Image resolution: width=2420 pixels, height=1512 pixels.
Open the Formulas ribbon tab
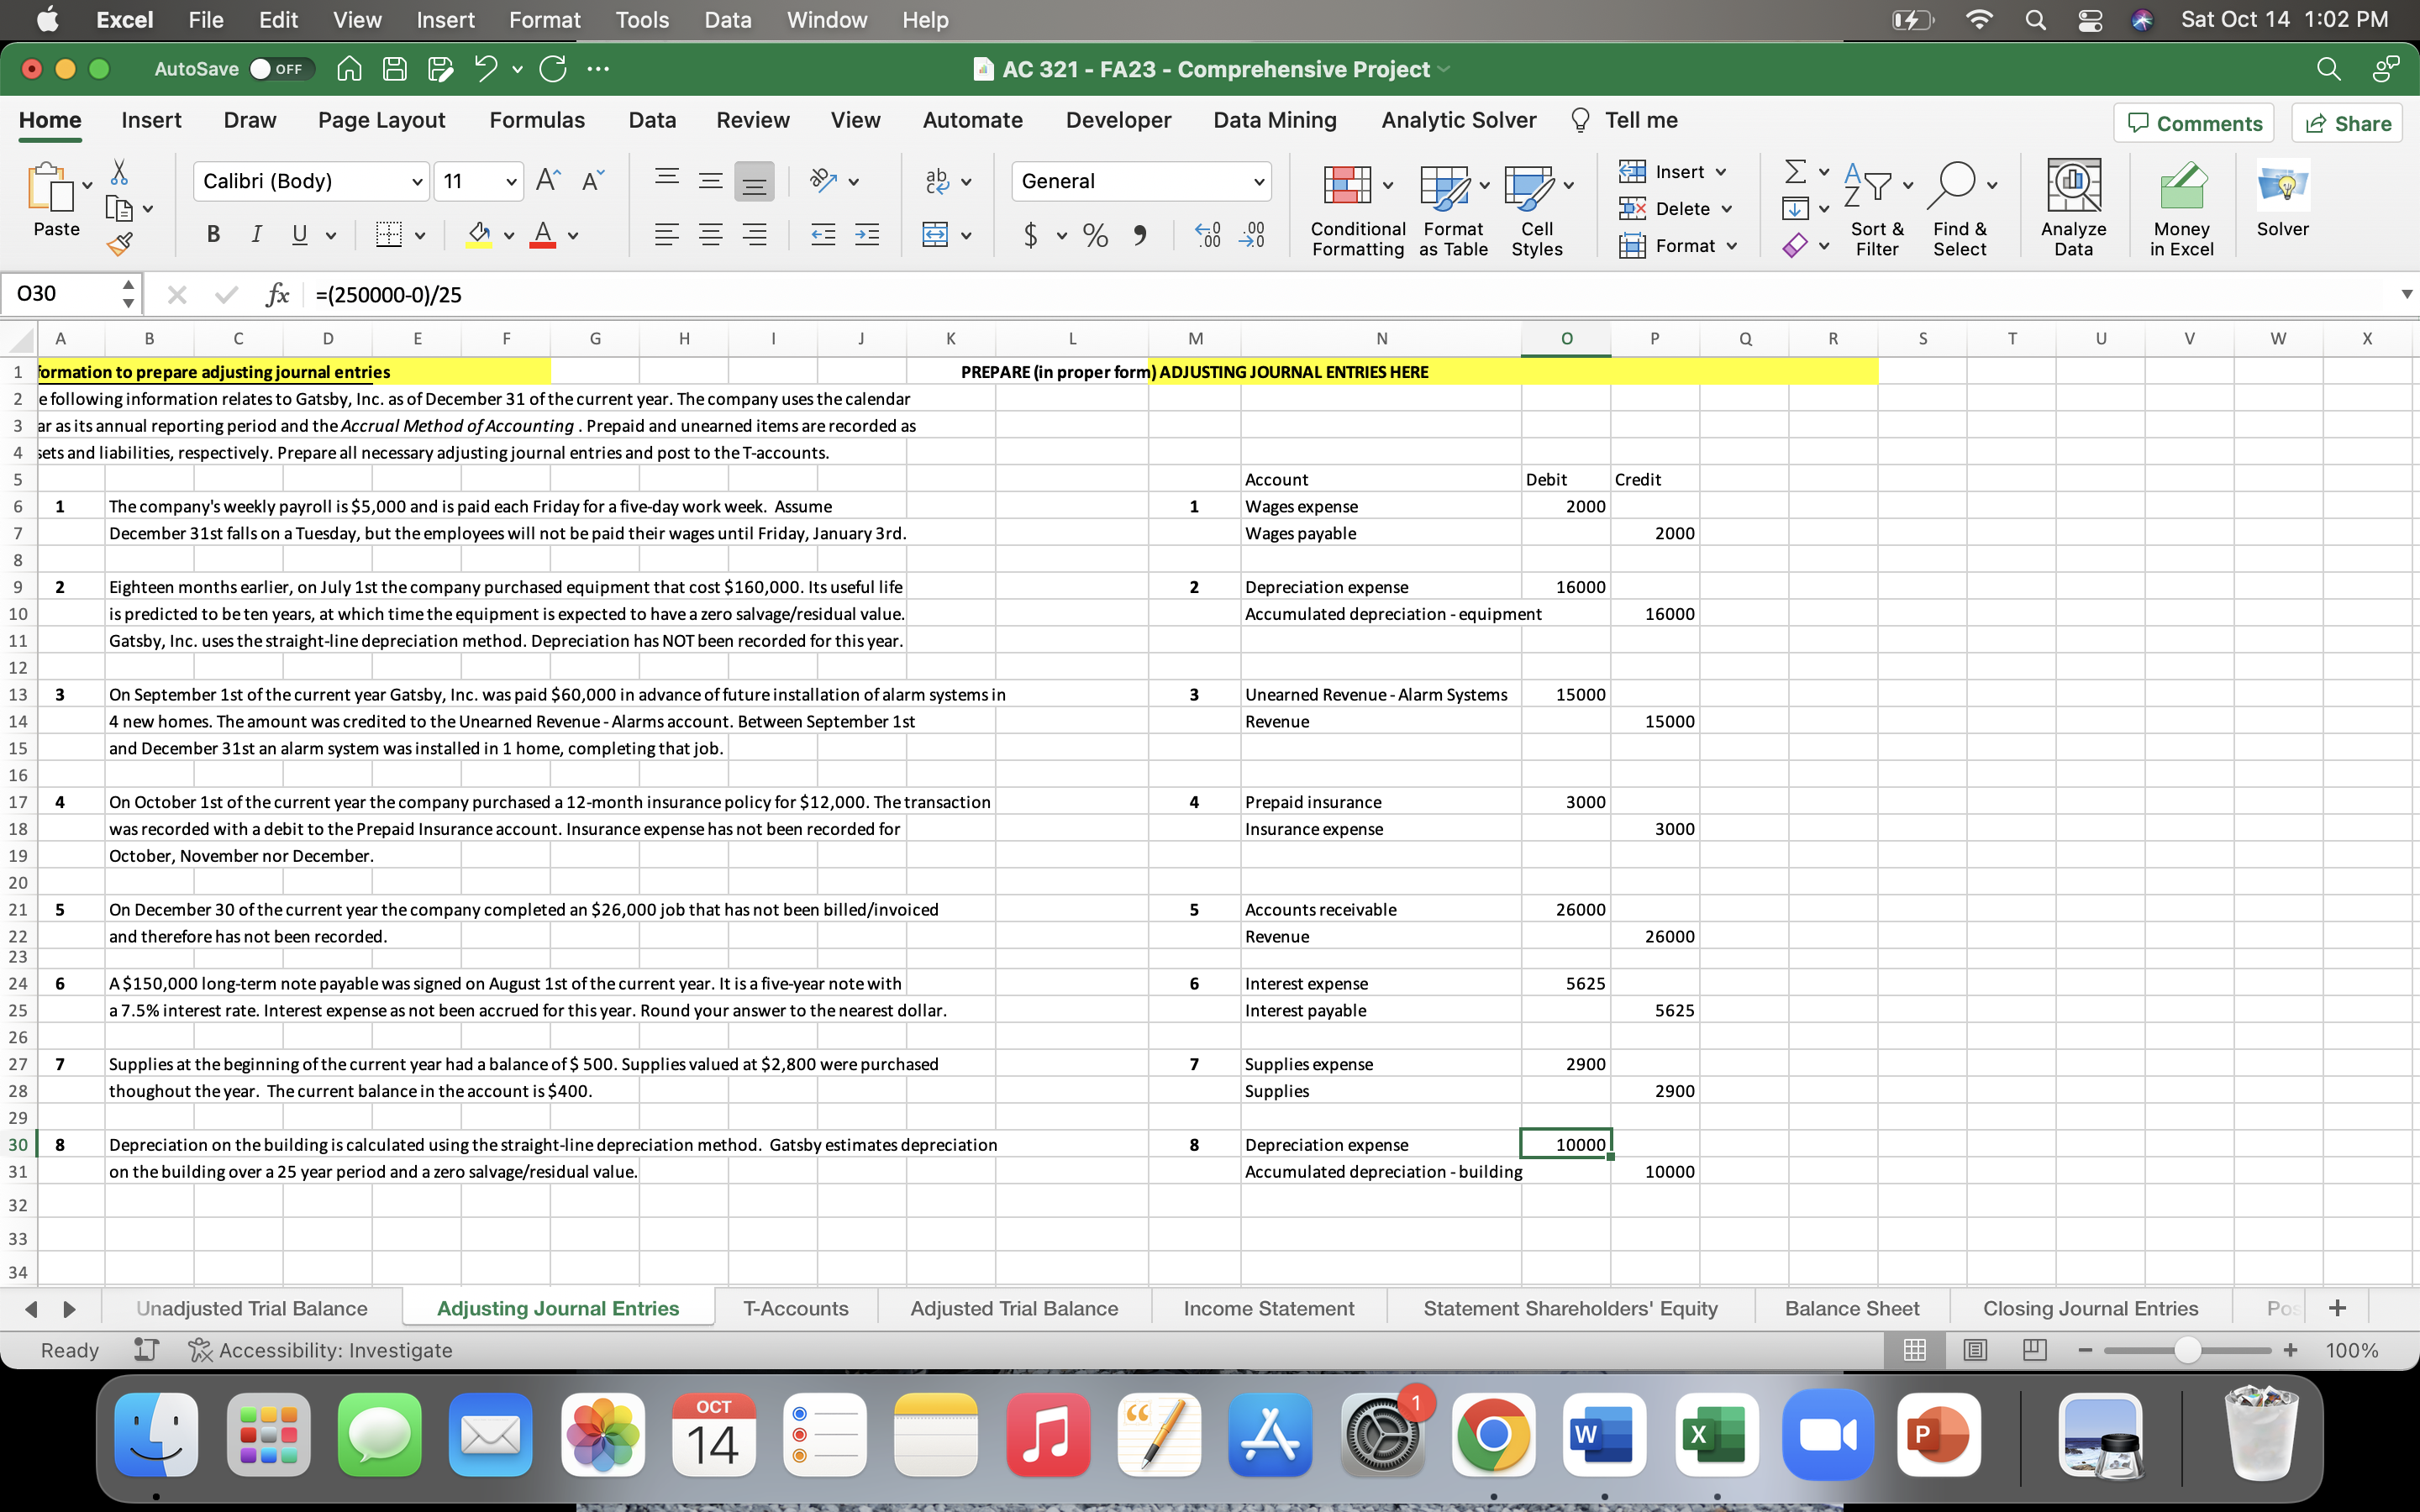537,120
